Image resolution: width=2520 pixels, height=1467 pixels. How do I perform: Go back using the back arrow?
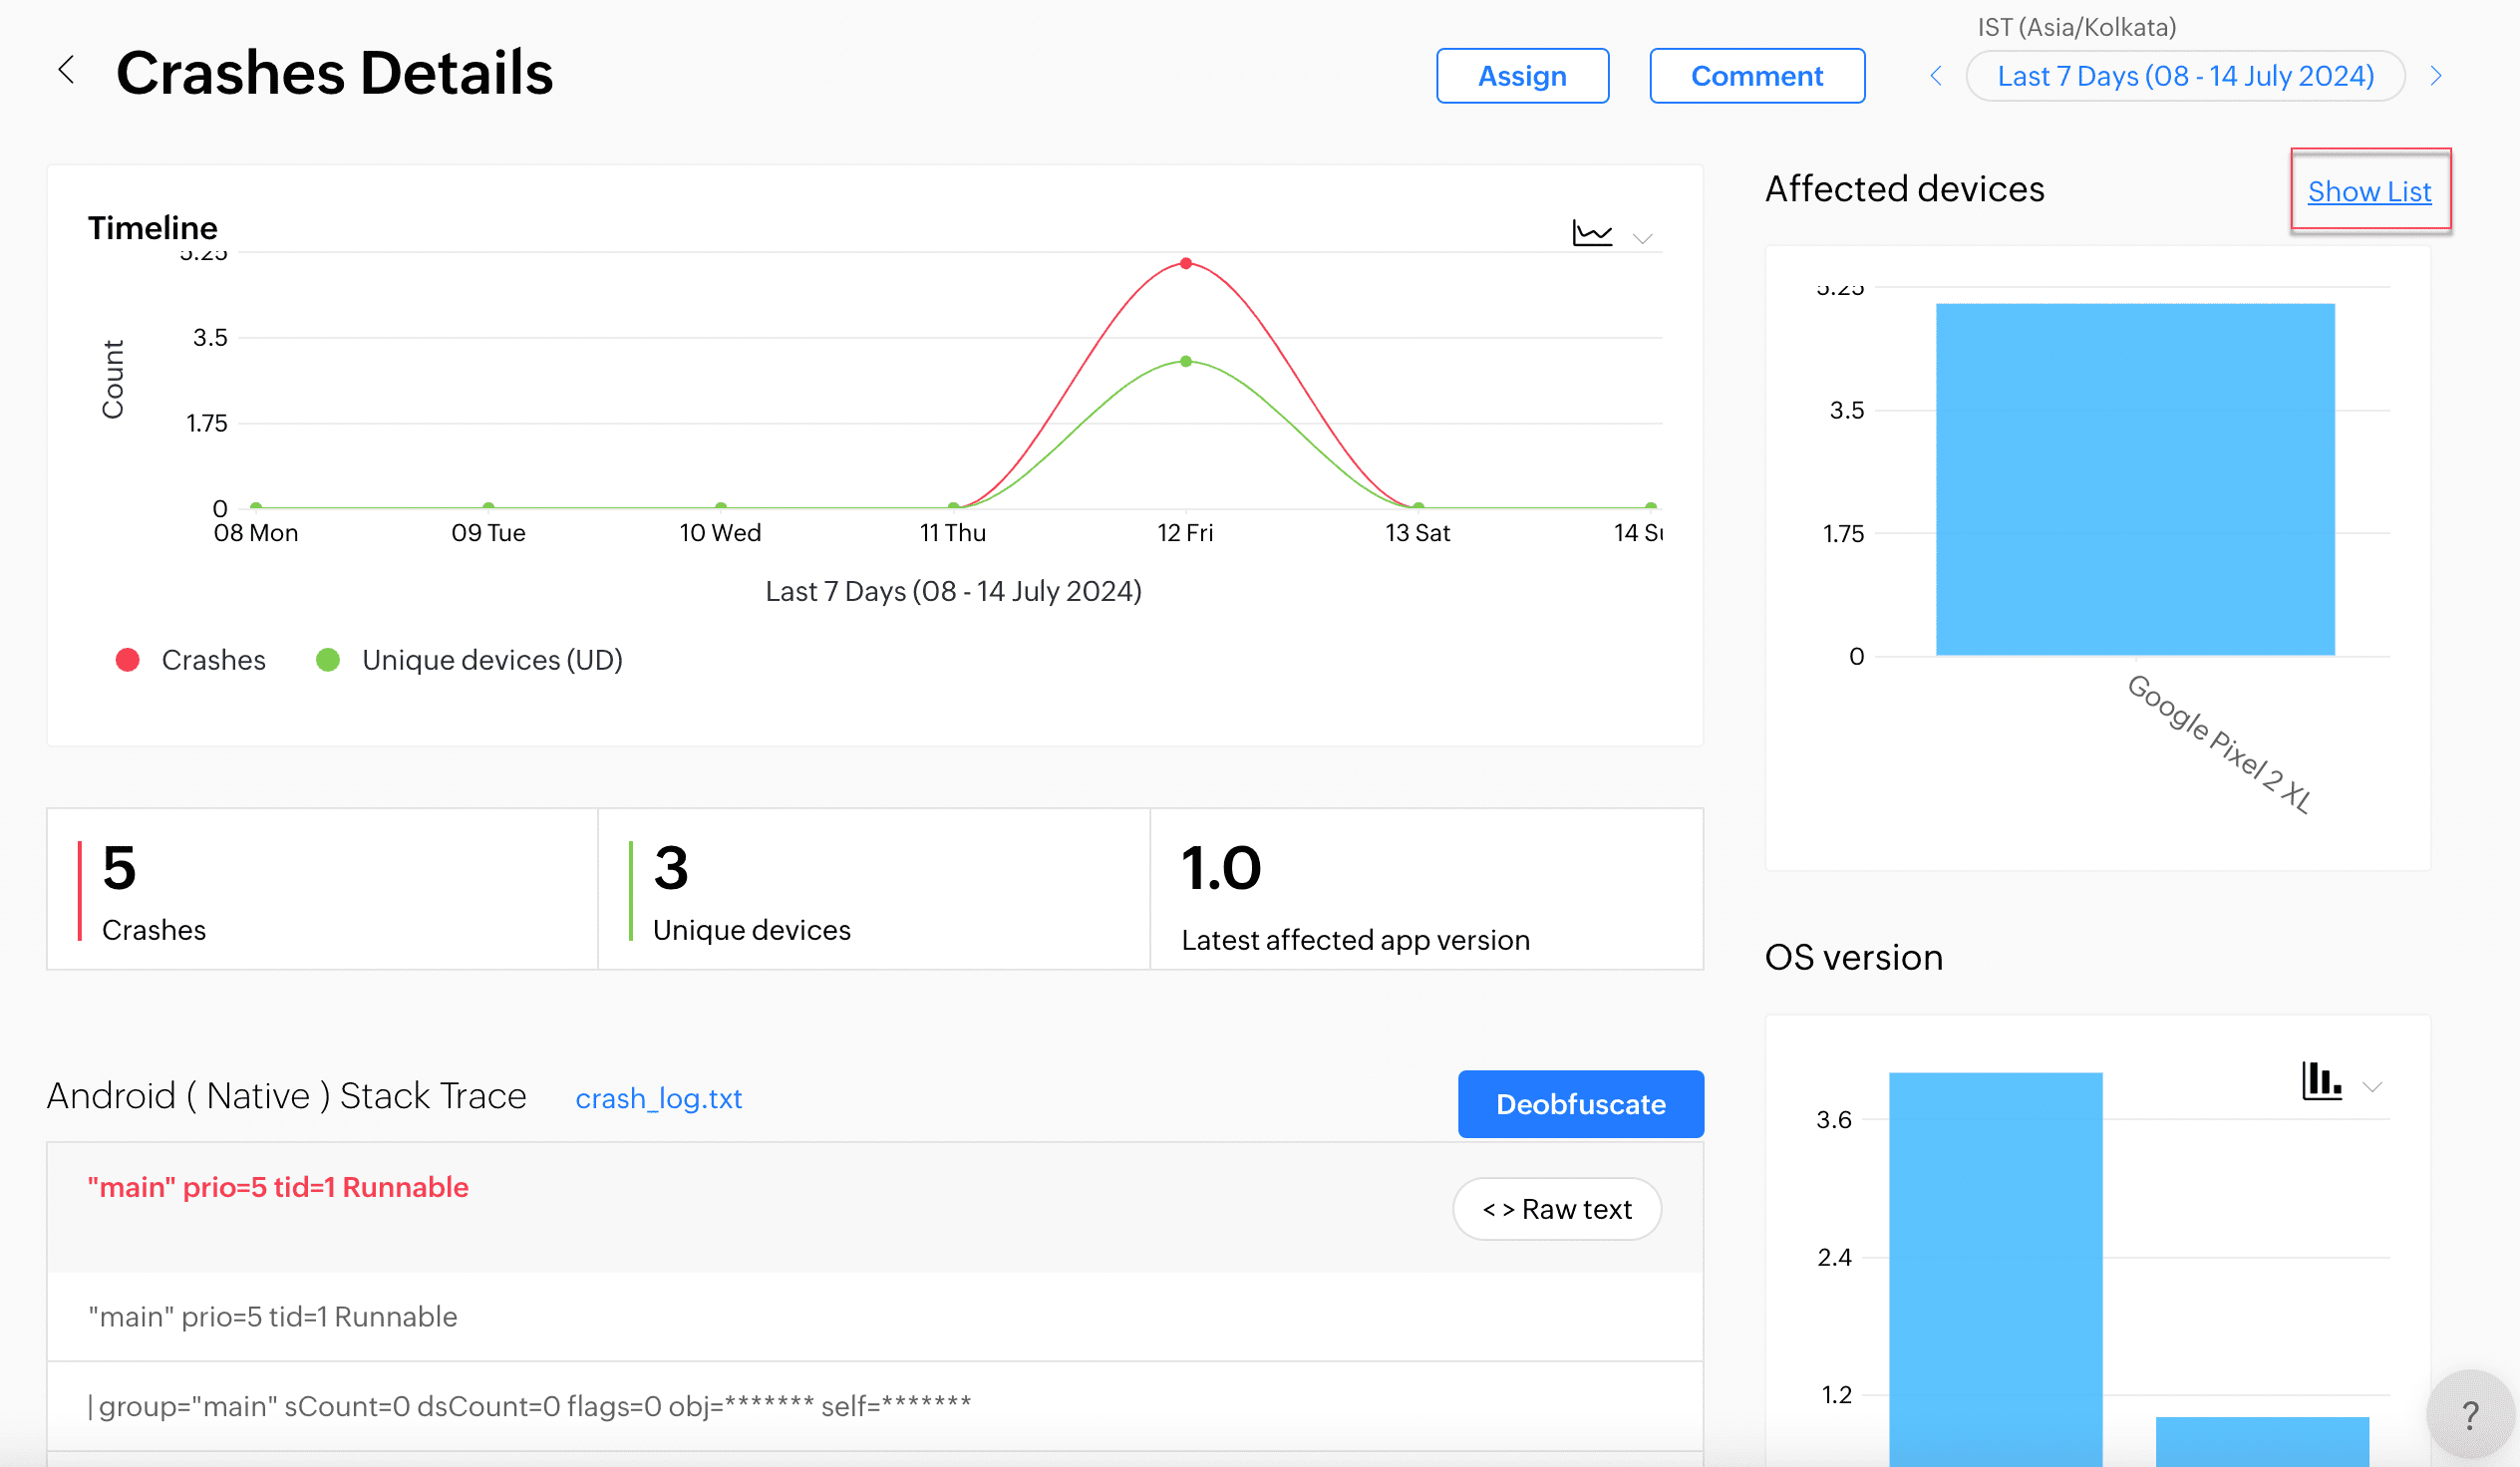(x=67, y=71)
